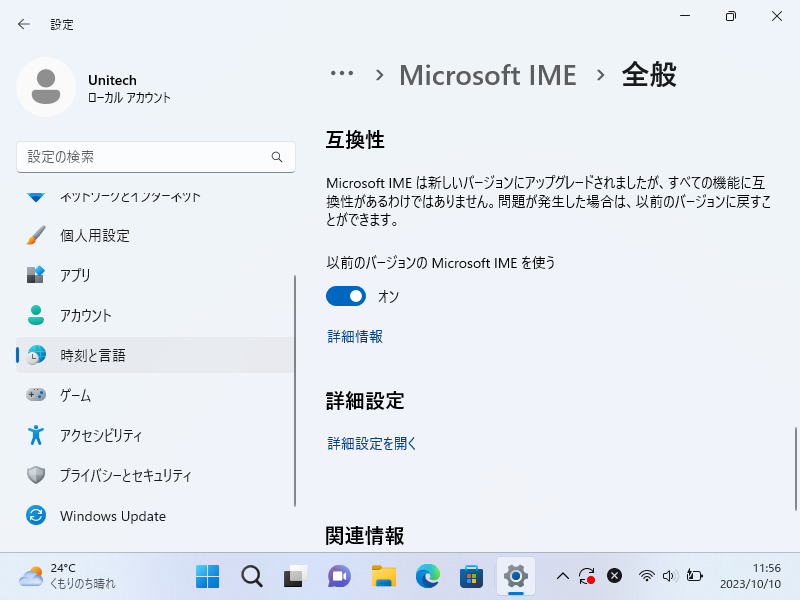Open Microsoft Store from the taskbar
The height and width of the screenshot is (600, 800).
click(471, 577)
